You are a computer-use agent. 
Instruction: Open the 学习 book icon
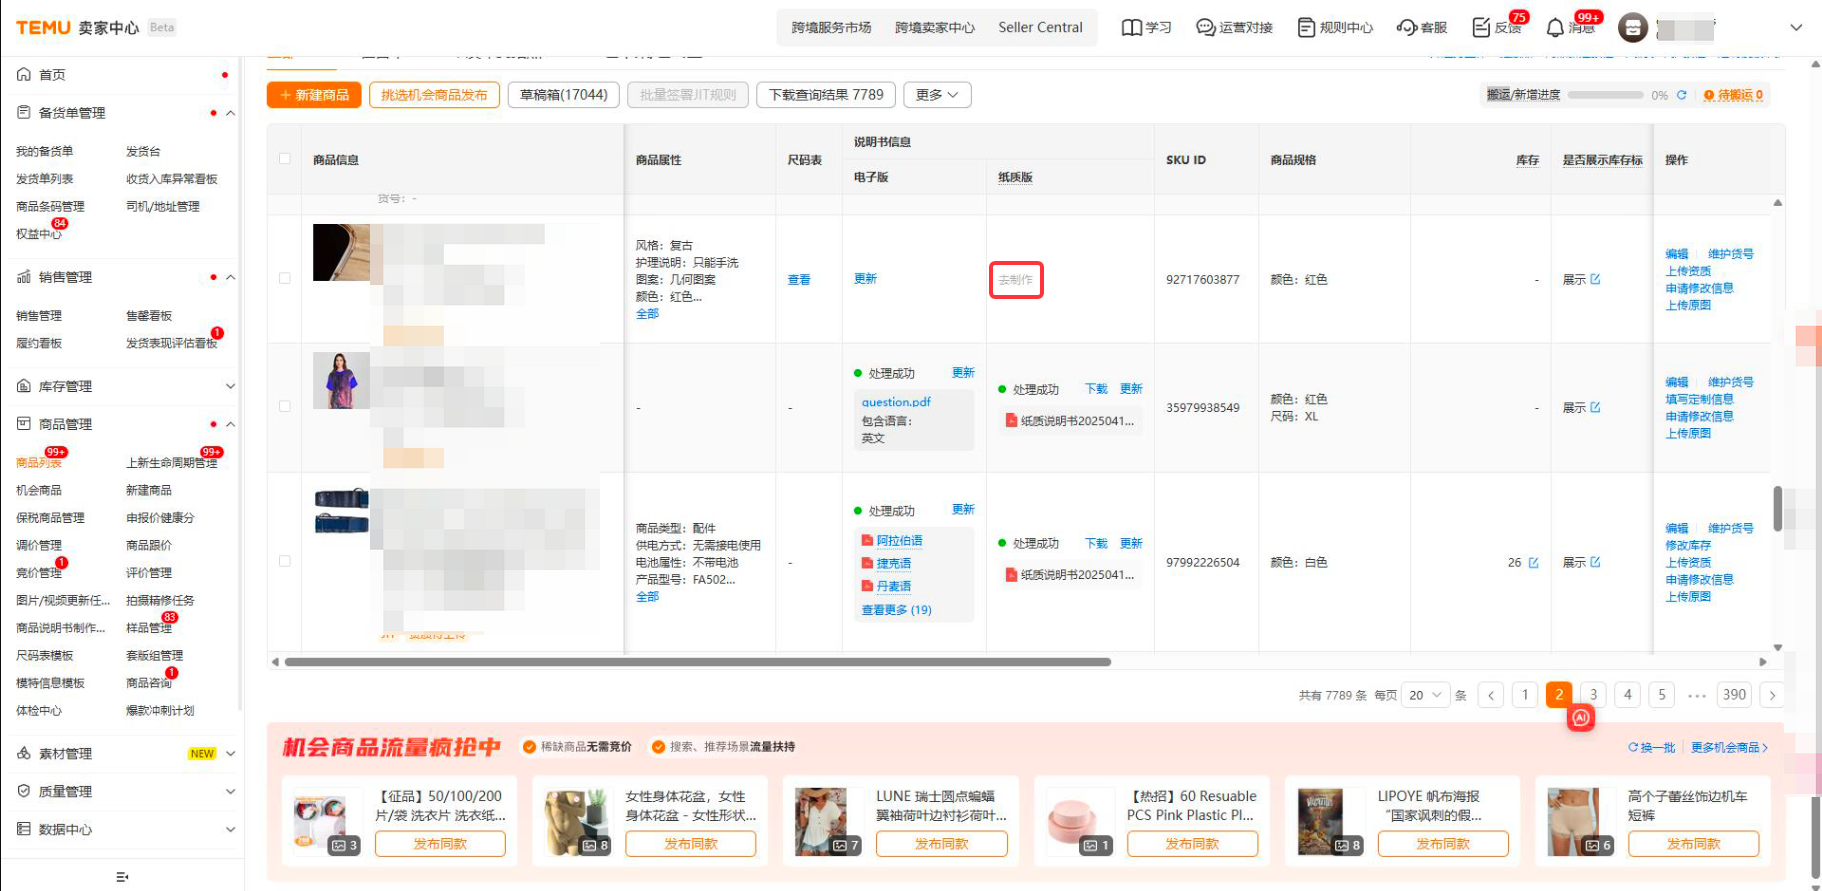(1131, 28)
